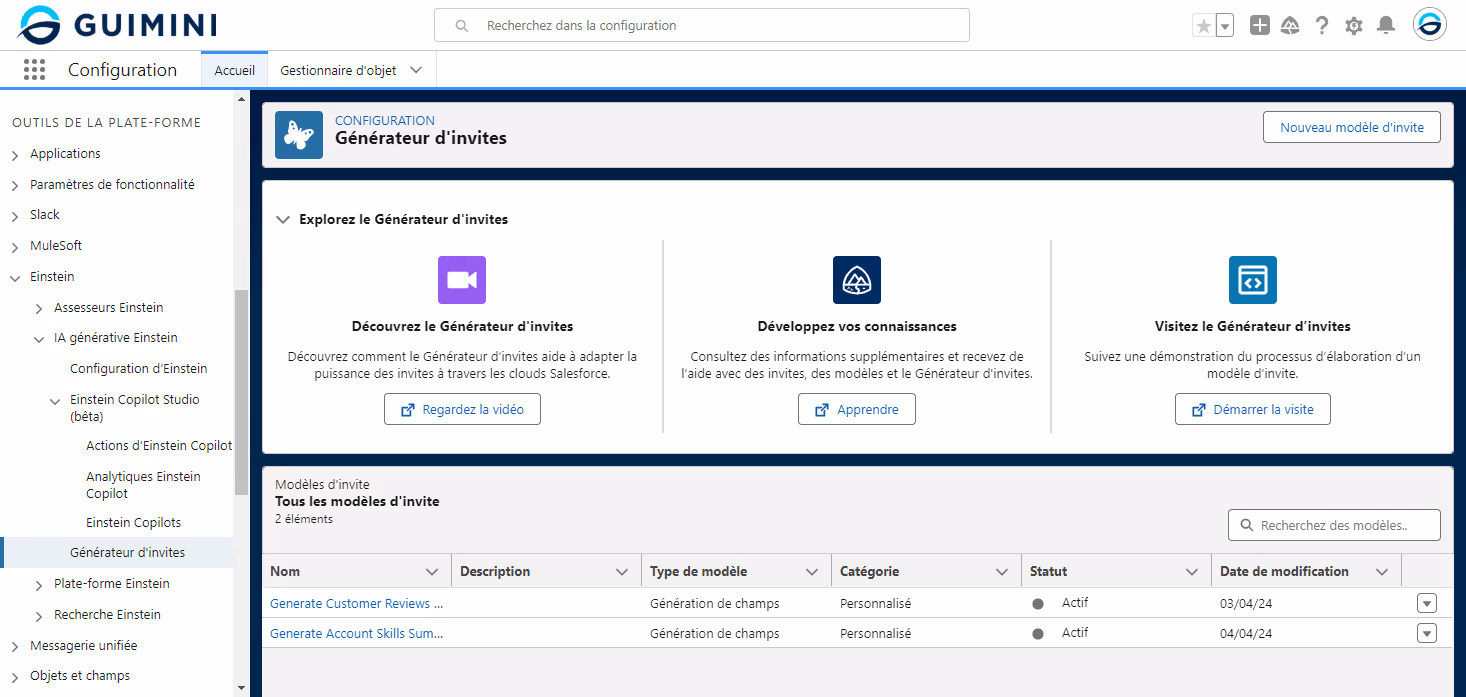Open the Trailhead guidance icon
The height and width of the screenshot is (697, 1466).
(x=1290, y=26)
